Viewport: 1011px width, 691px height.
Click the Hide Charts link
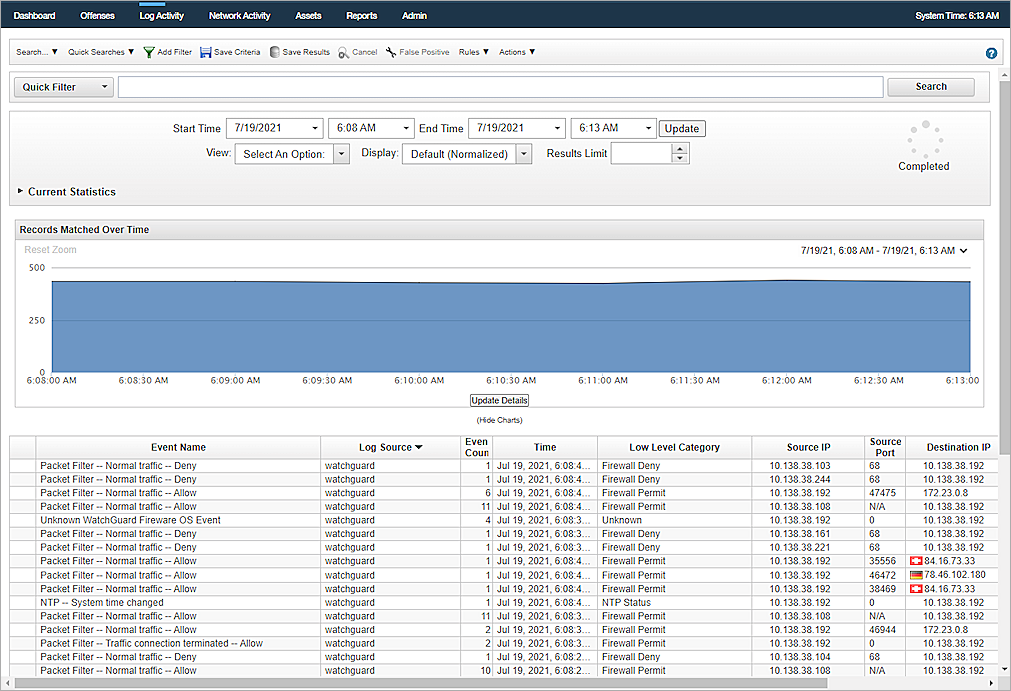click(x=499, y=420)
